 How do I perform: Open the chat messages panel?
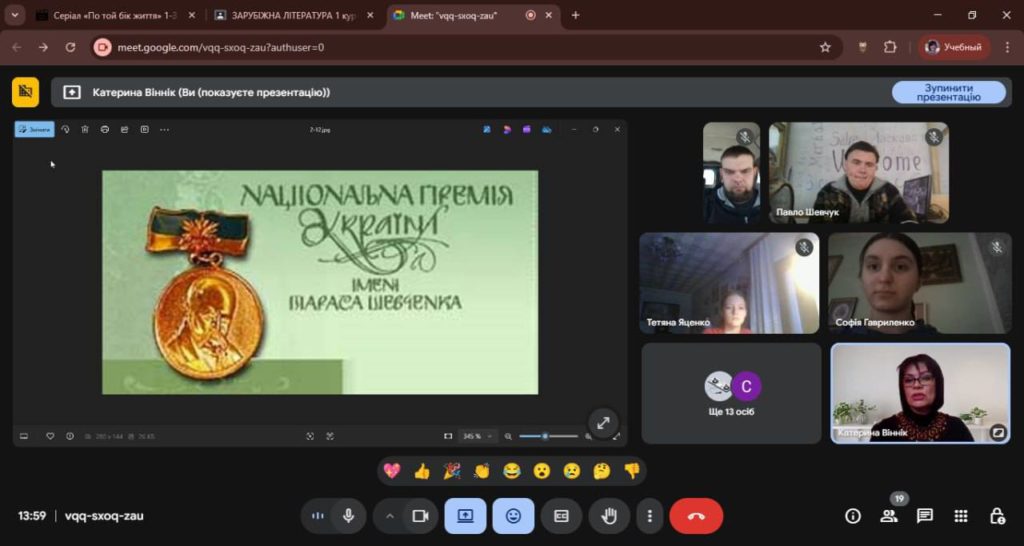[925, 516]
